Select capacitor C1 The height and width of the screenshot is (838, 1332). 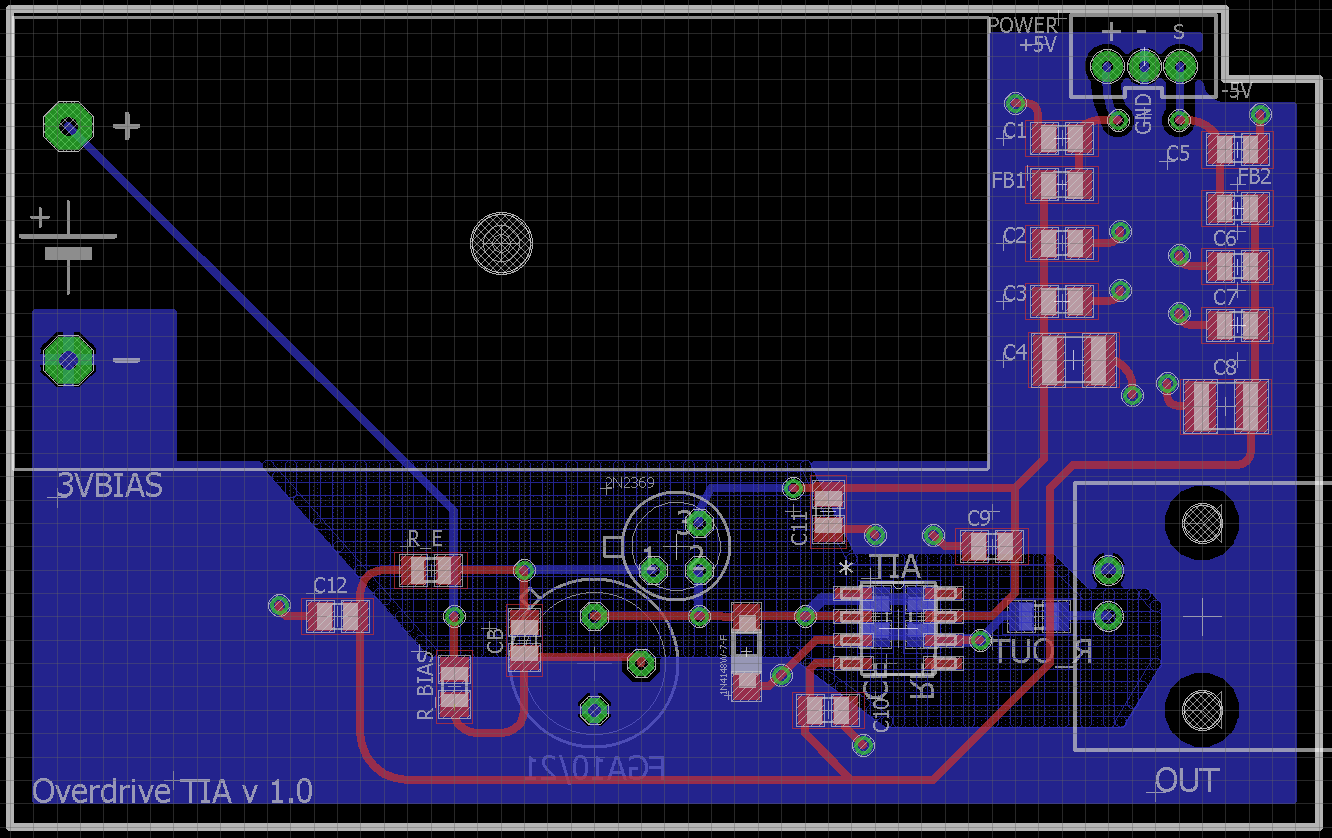(x=1062, y=138)
